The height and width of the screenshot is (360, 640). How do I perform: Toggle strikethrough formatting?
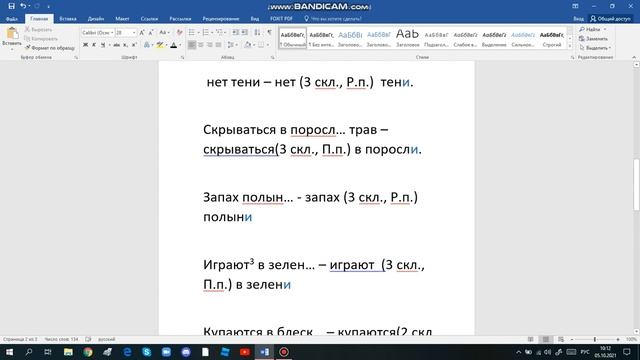point(116,45)
